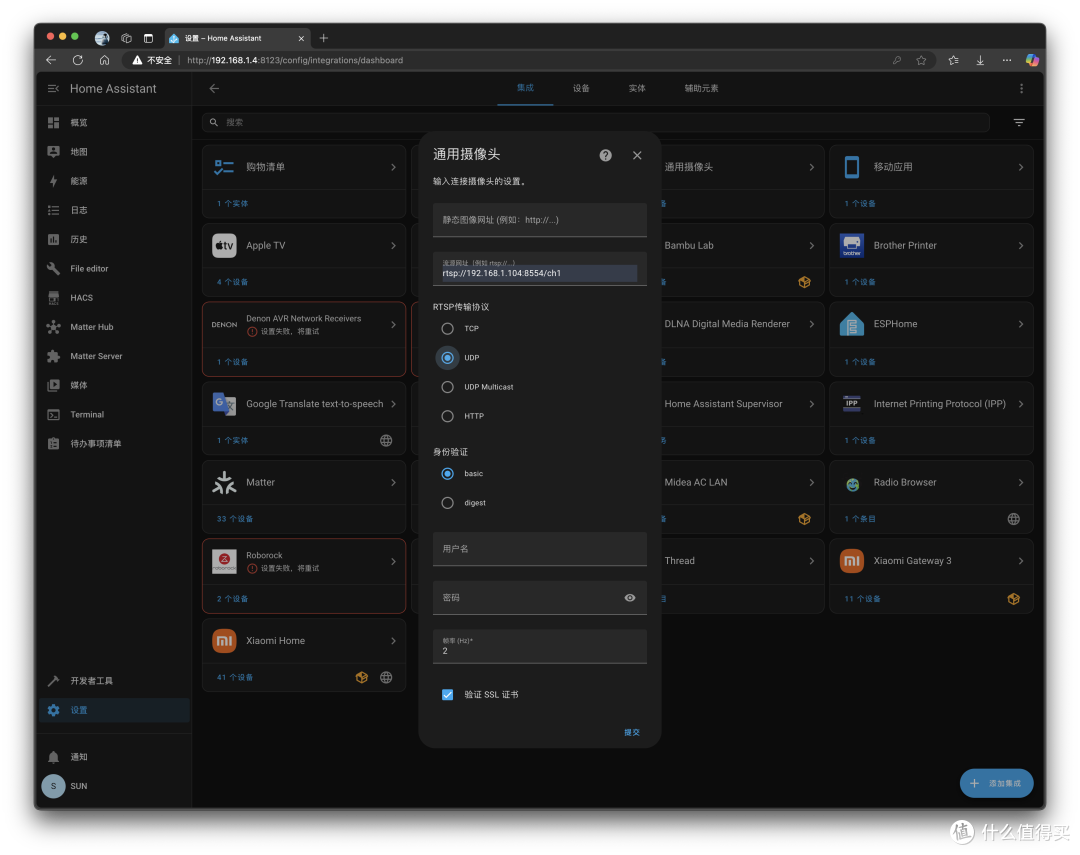Collapse sidebar with the hamburger menu icon

[x=53, y=88]
